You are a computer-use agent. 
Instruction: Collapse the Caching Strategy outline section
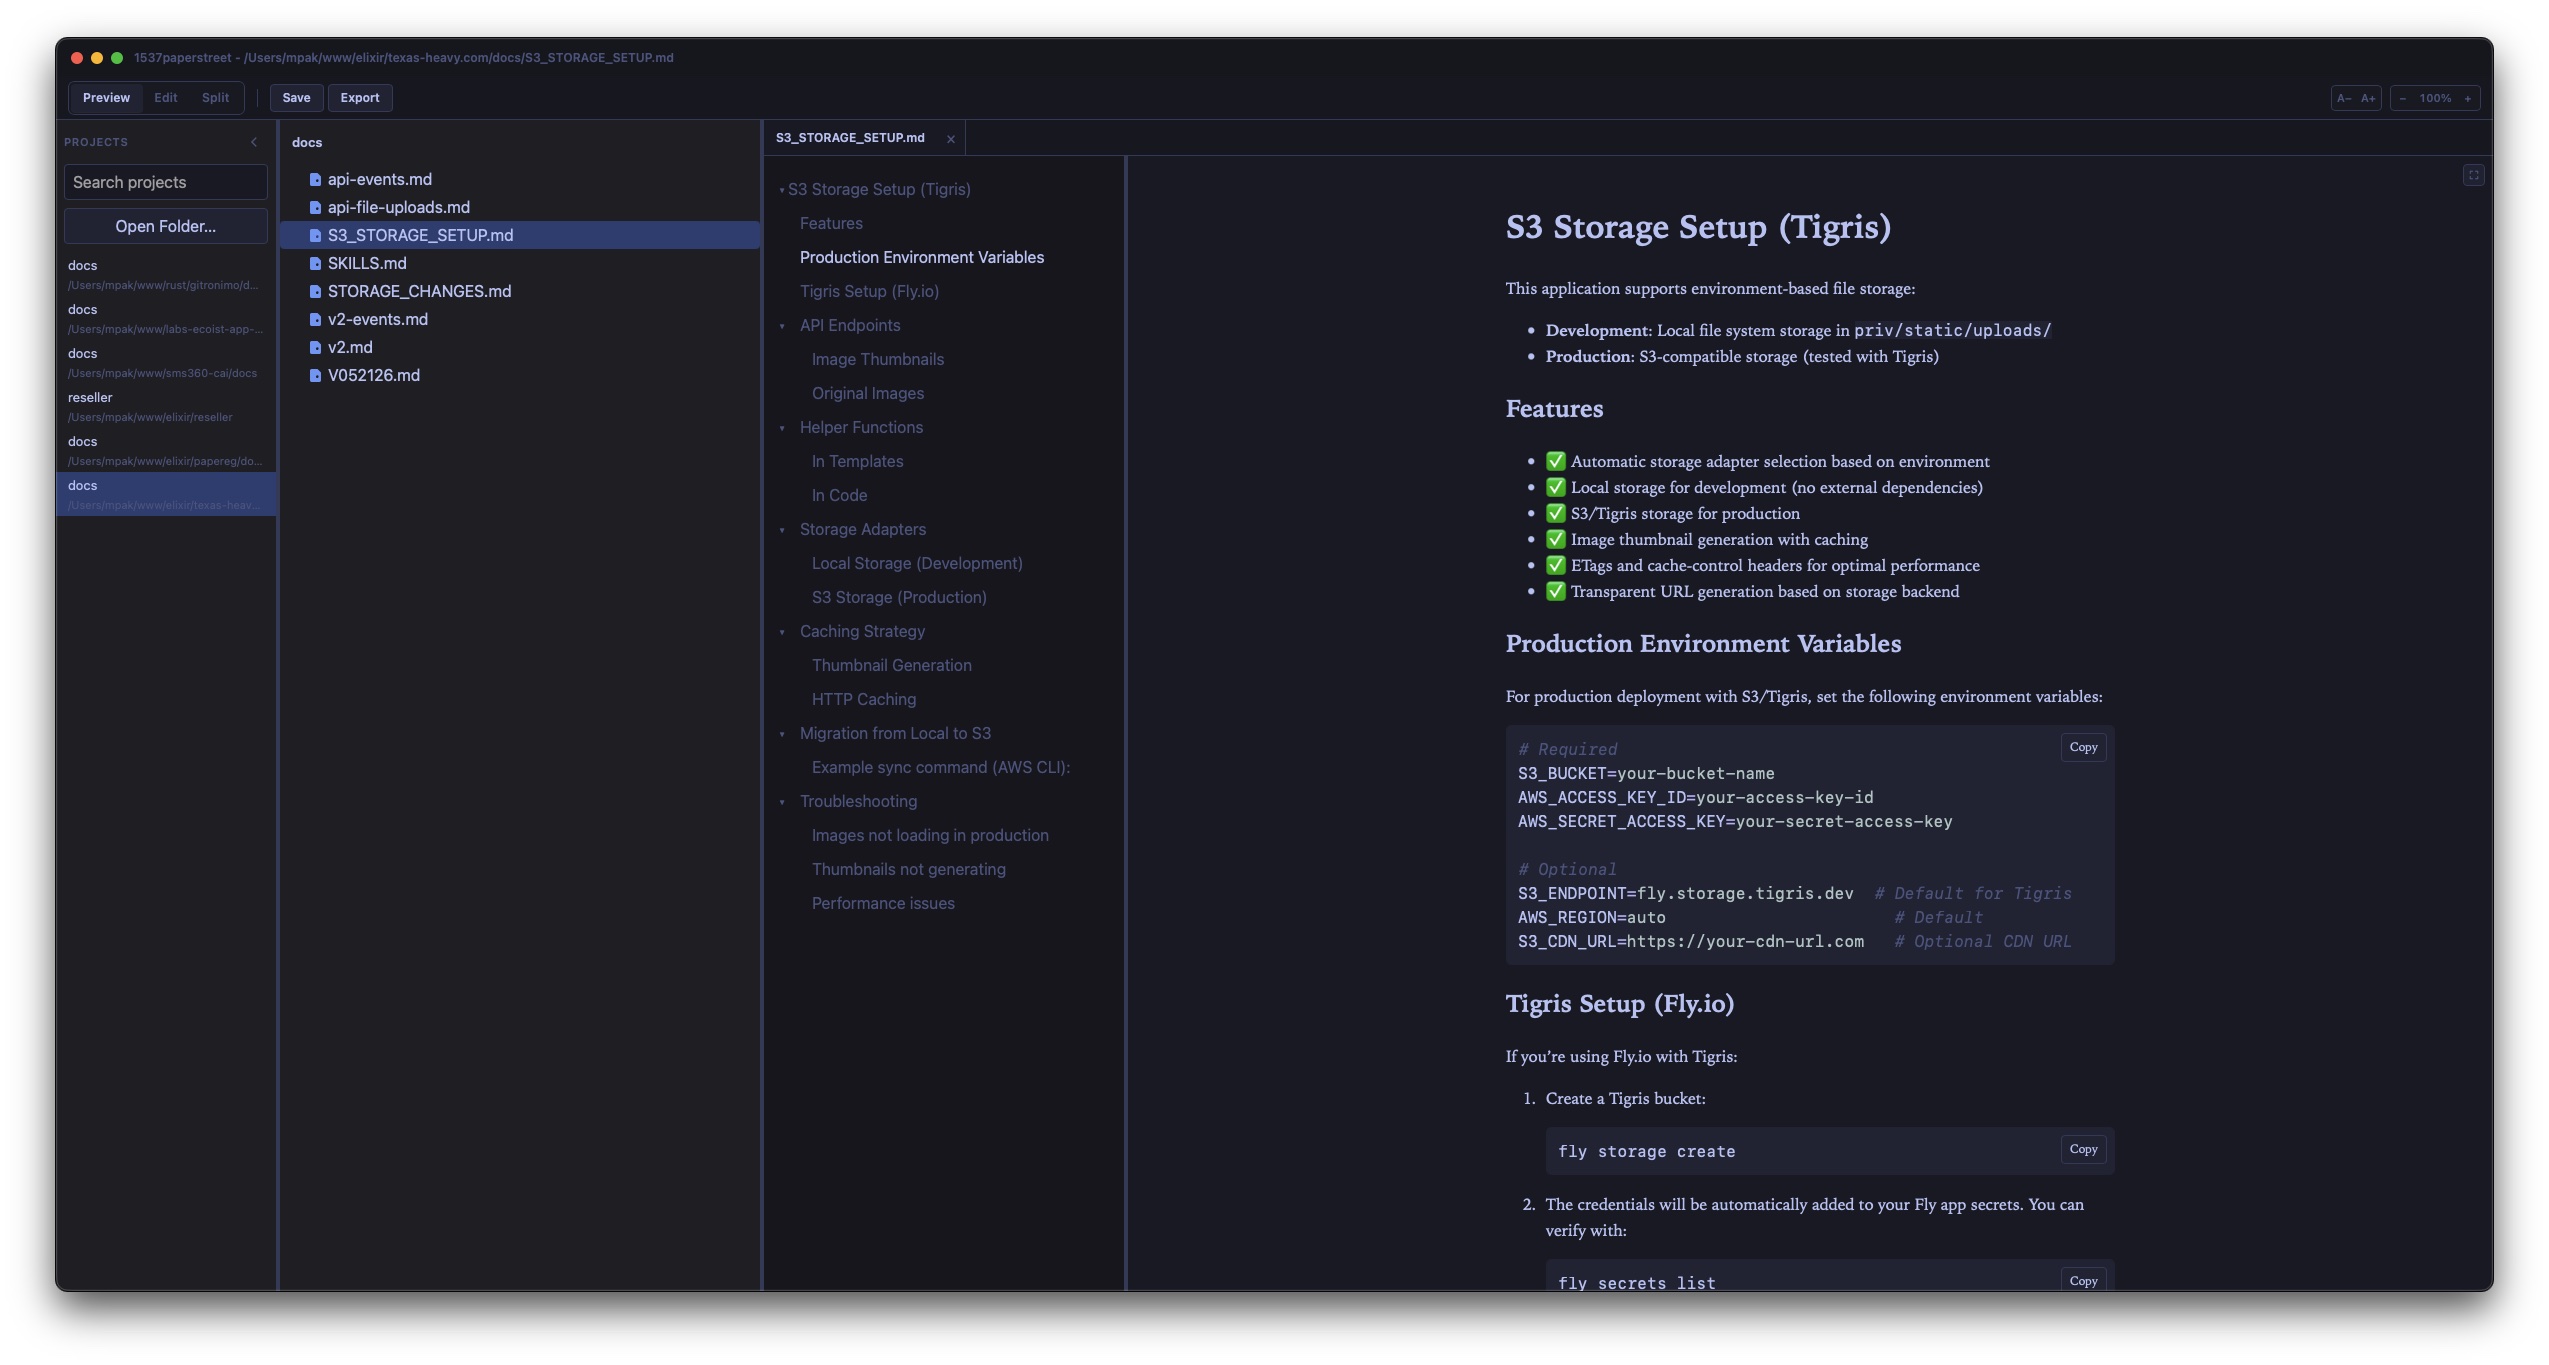pyautogui.click(x=782, y=632)
